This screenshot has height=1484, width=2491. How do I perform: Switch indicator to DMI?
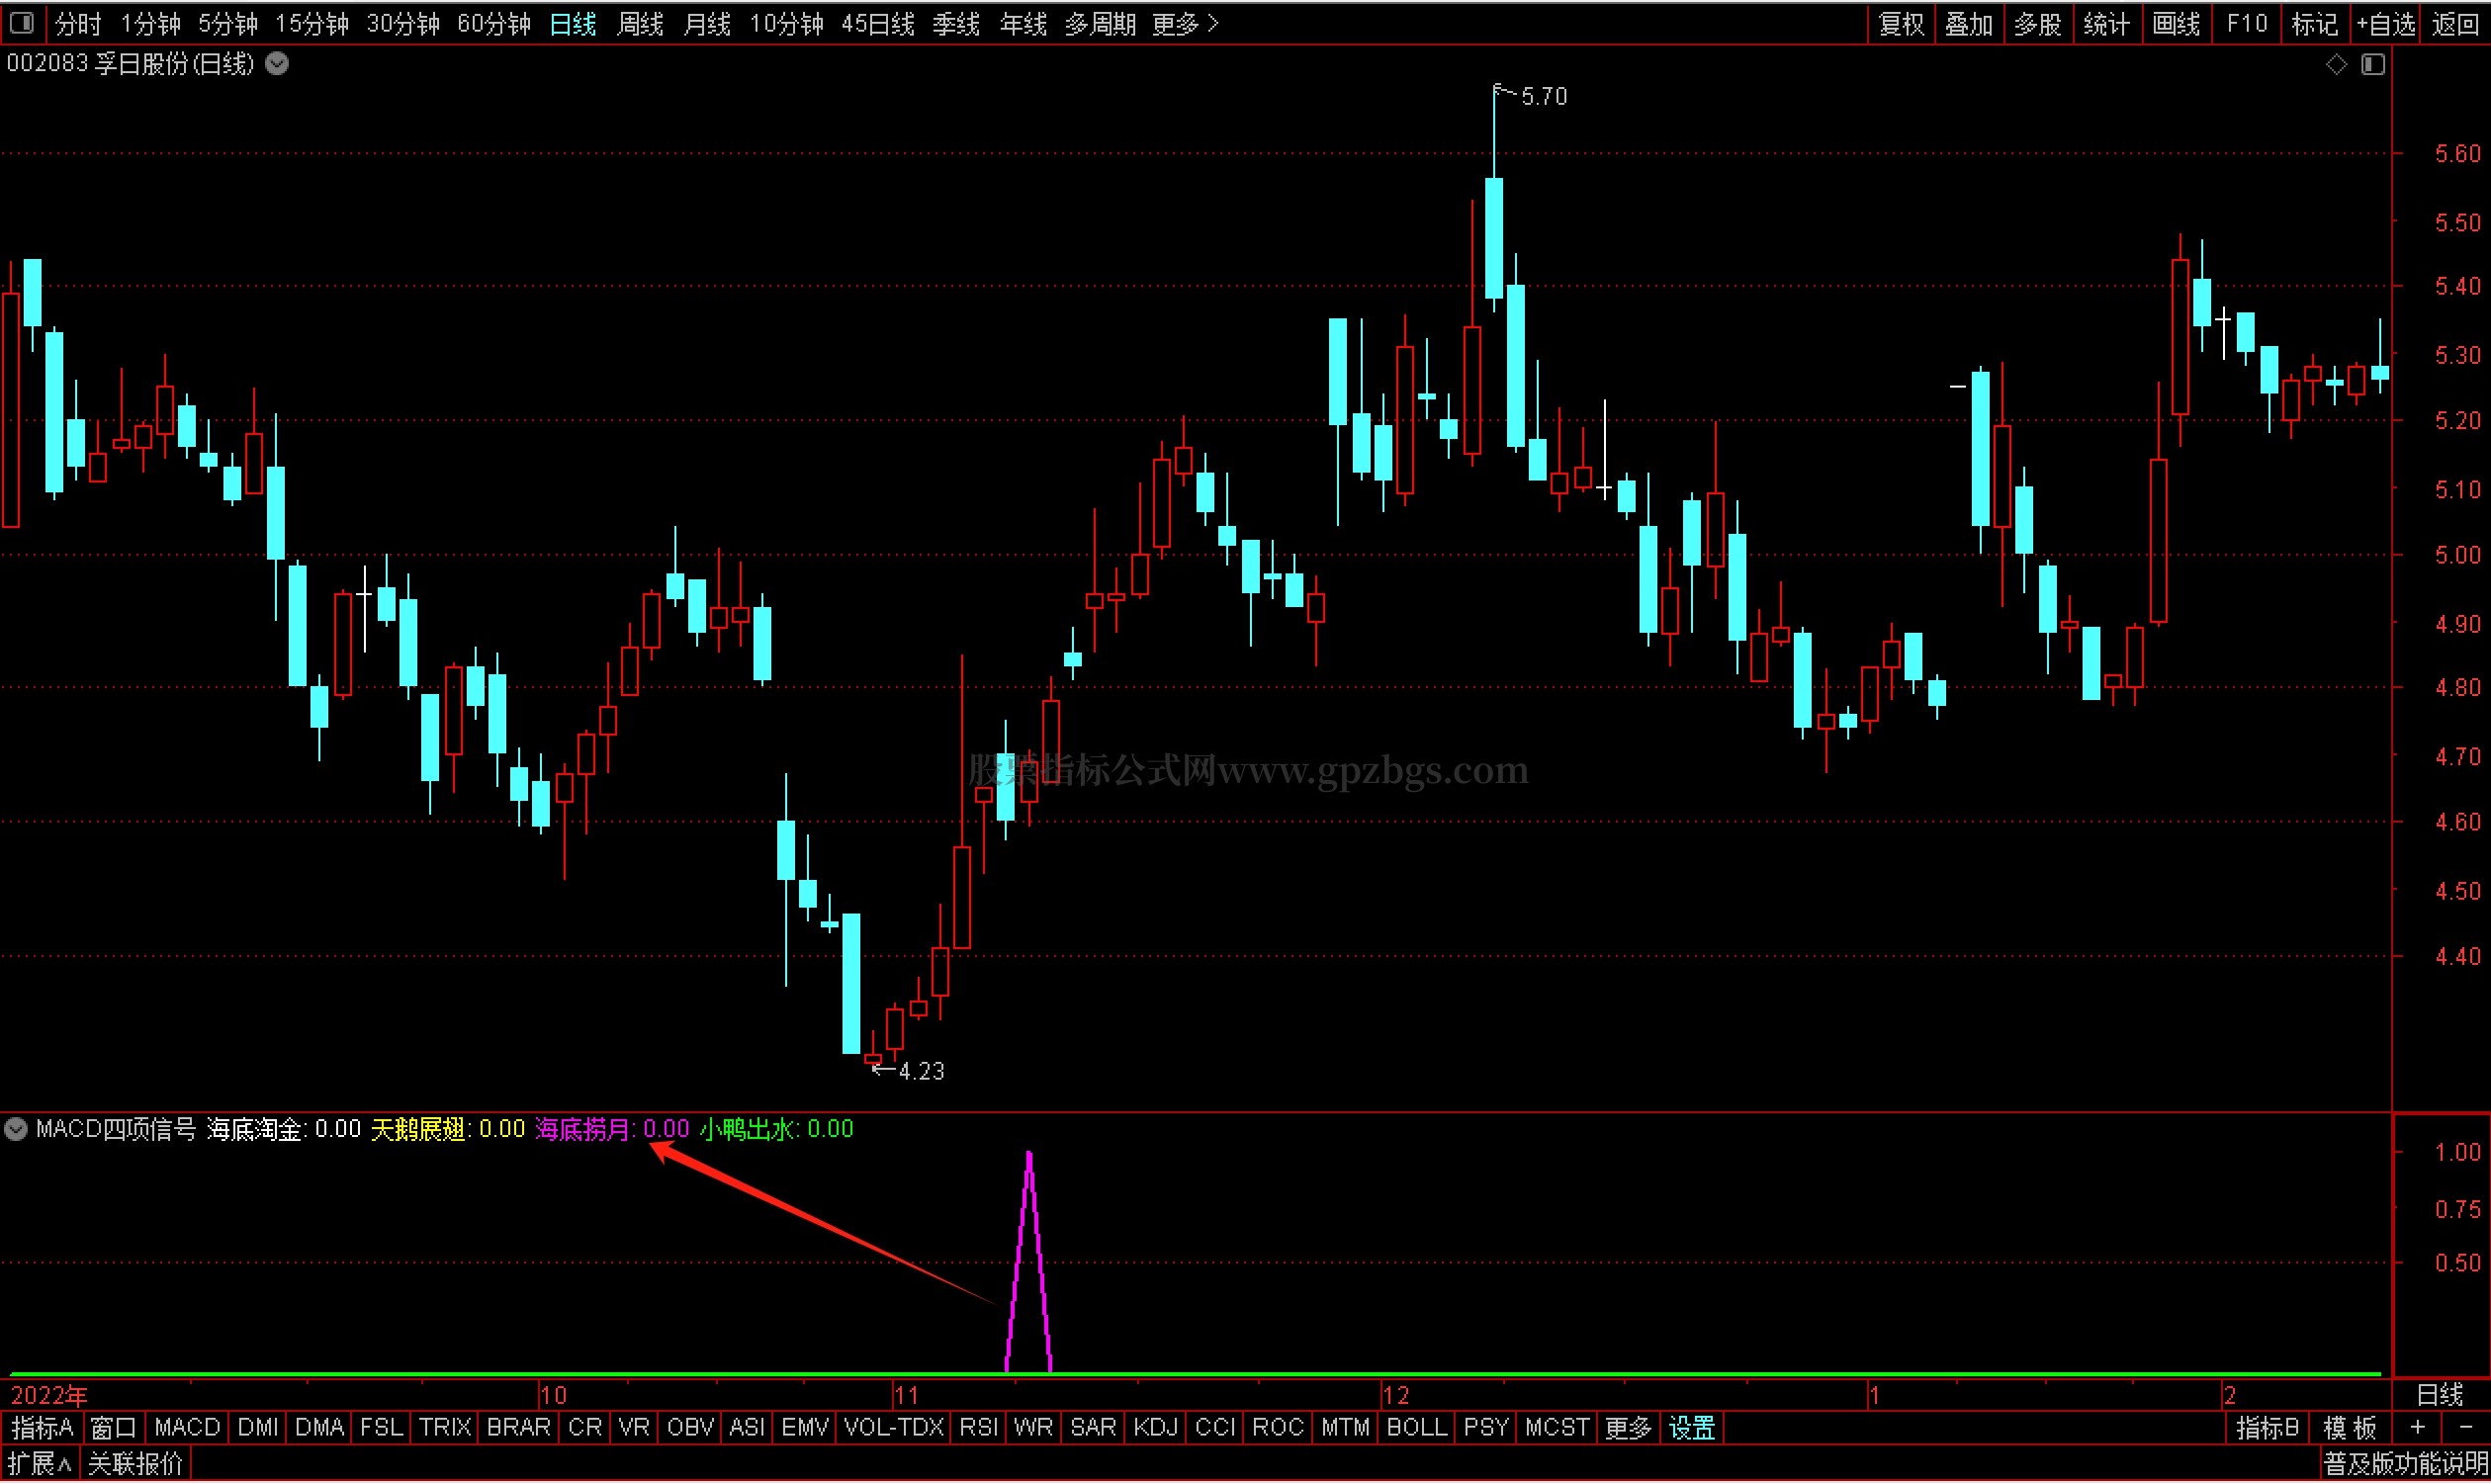[258, 1430]
